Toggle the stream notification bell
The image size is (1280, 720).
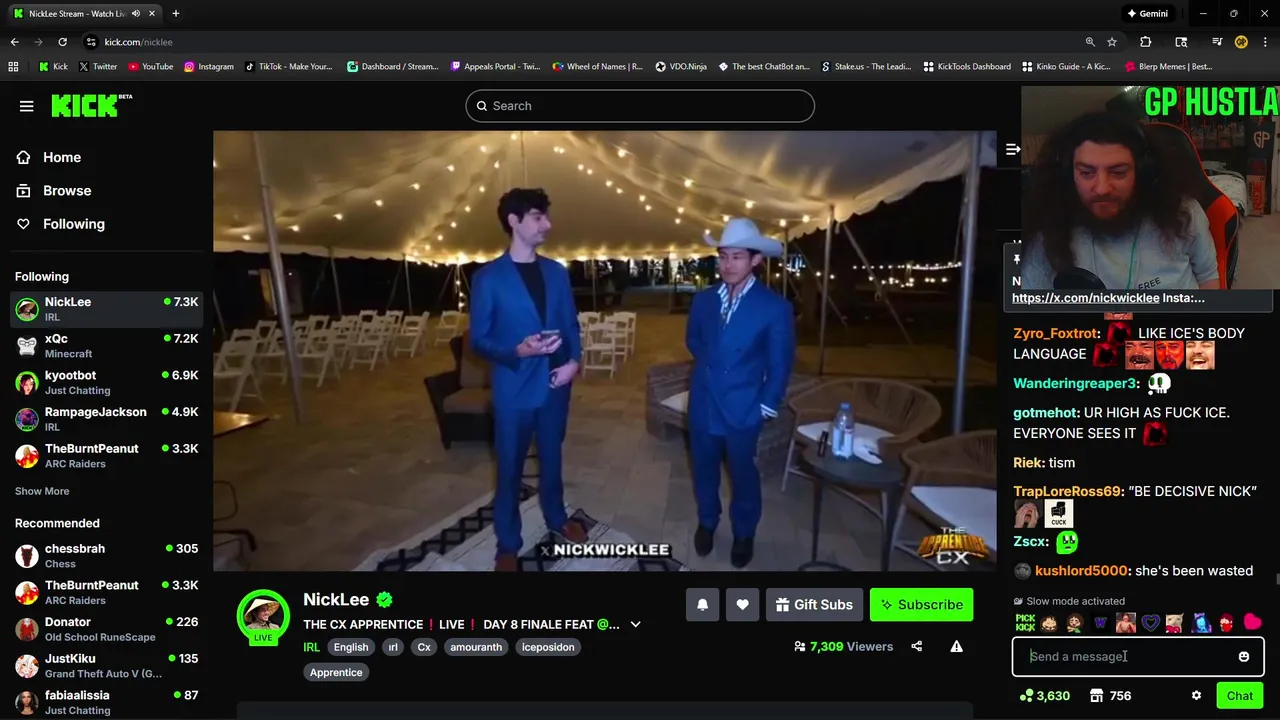point(702,604)
